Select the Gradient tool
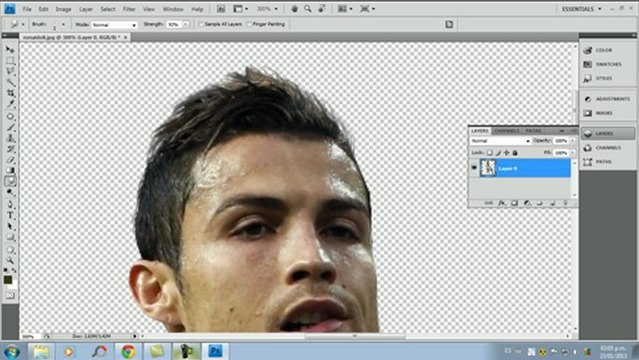 pyautogui.click(x=10, y=170)
